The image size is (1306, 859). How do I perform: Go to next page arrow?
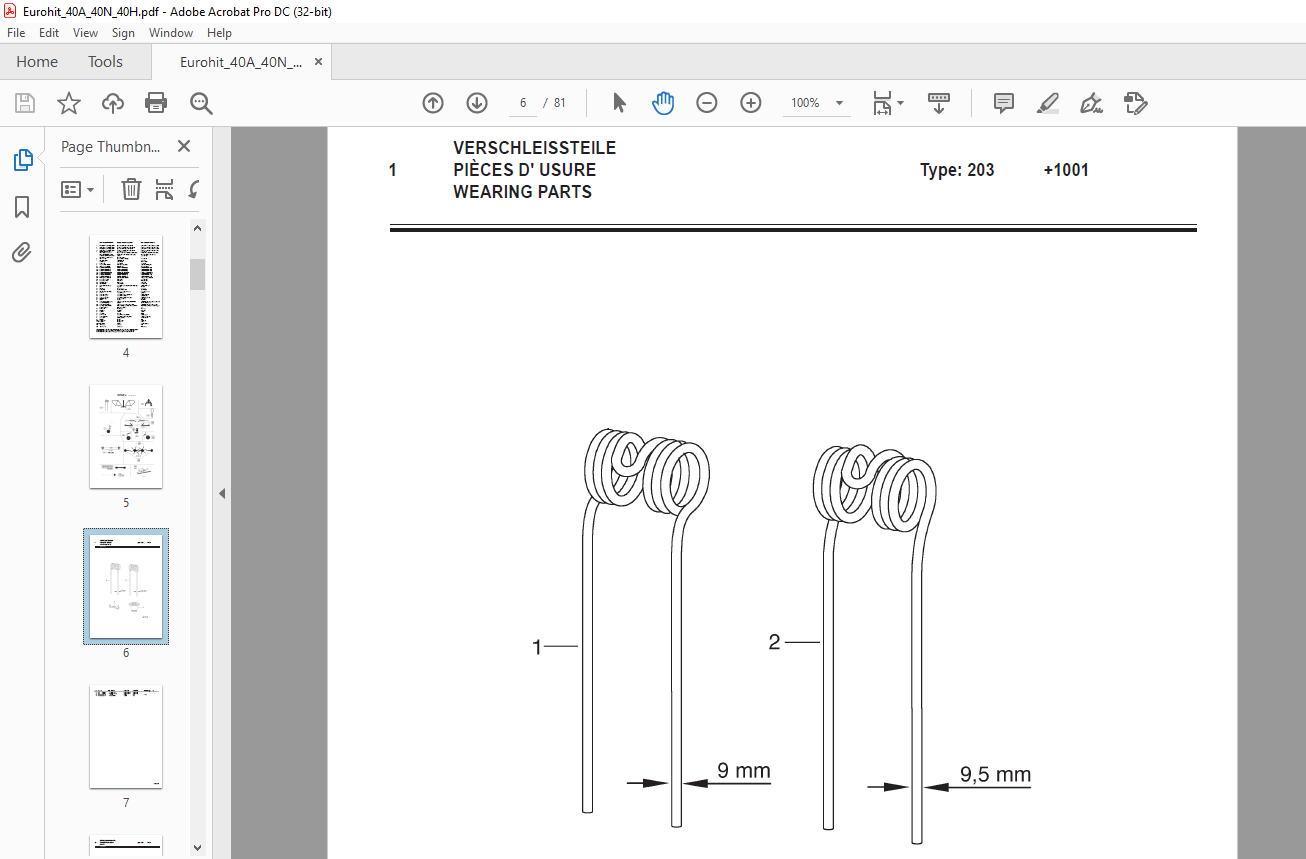point(477,103)
